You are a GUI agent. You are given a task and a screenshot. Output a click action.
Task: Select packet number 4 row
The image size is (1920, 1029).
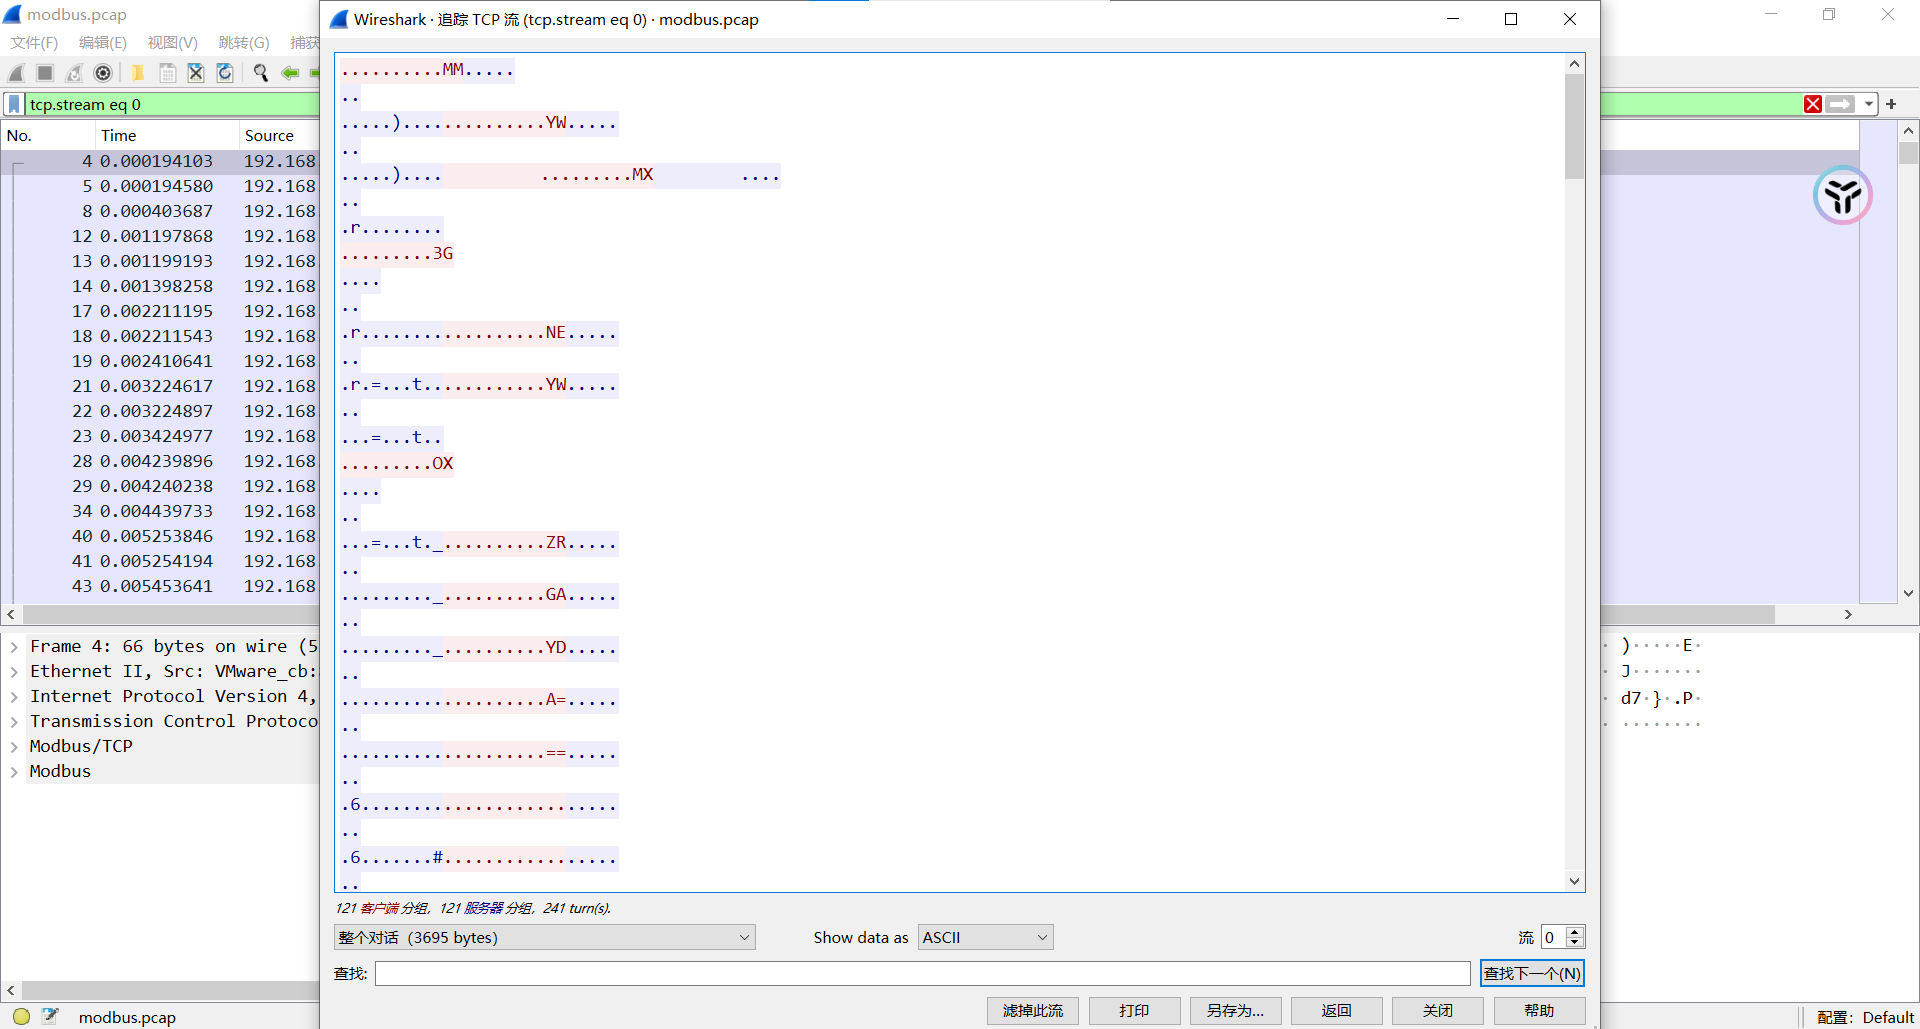click(x=160, y=161)
